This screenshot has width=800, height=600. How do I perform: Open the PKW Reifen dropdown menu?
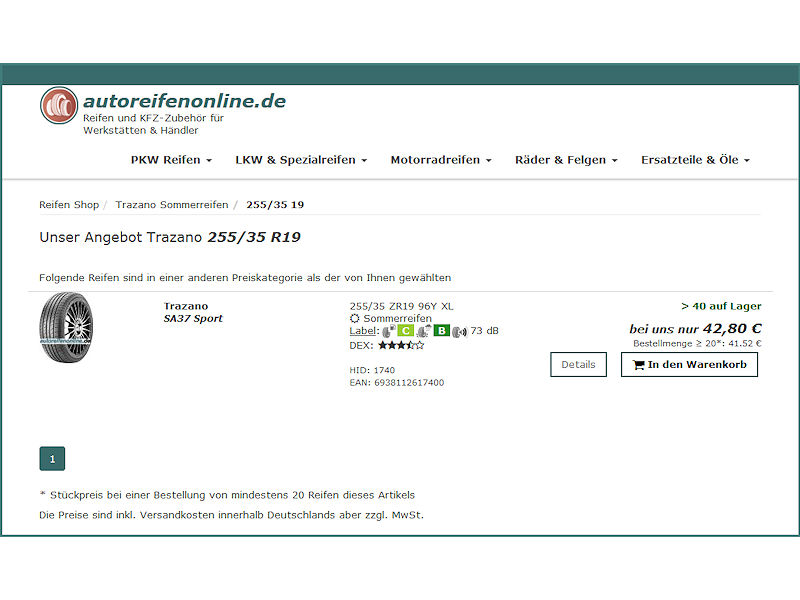tap(171, 160)
